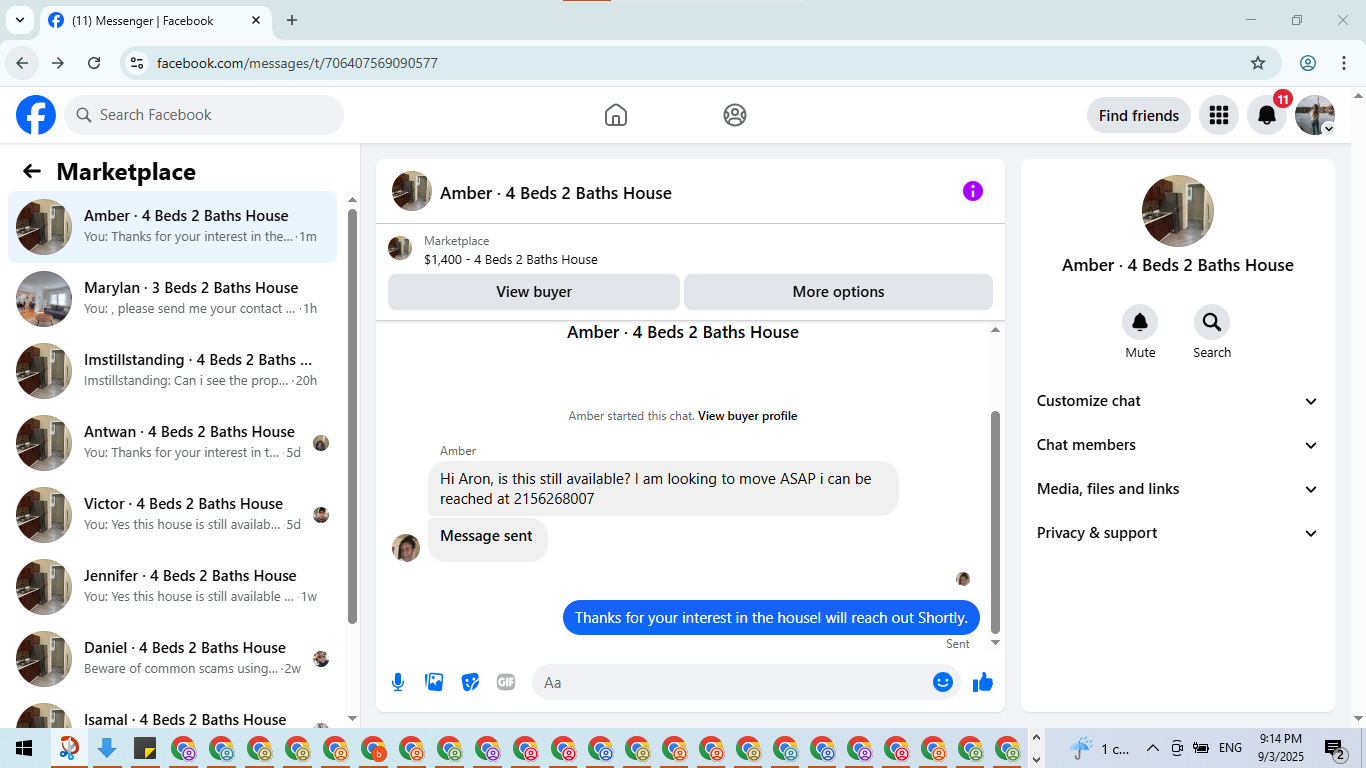This screenshot has height=768, width=1366.
Task: Click the sent message about house interest
Action: 771,617
